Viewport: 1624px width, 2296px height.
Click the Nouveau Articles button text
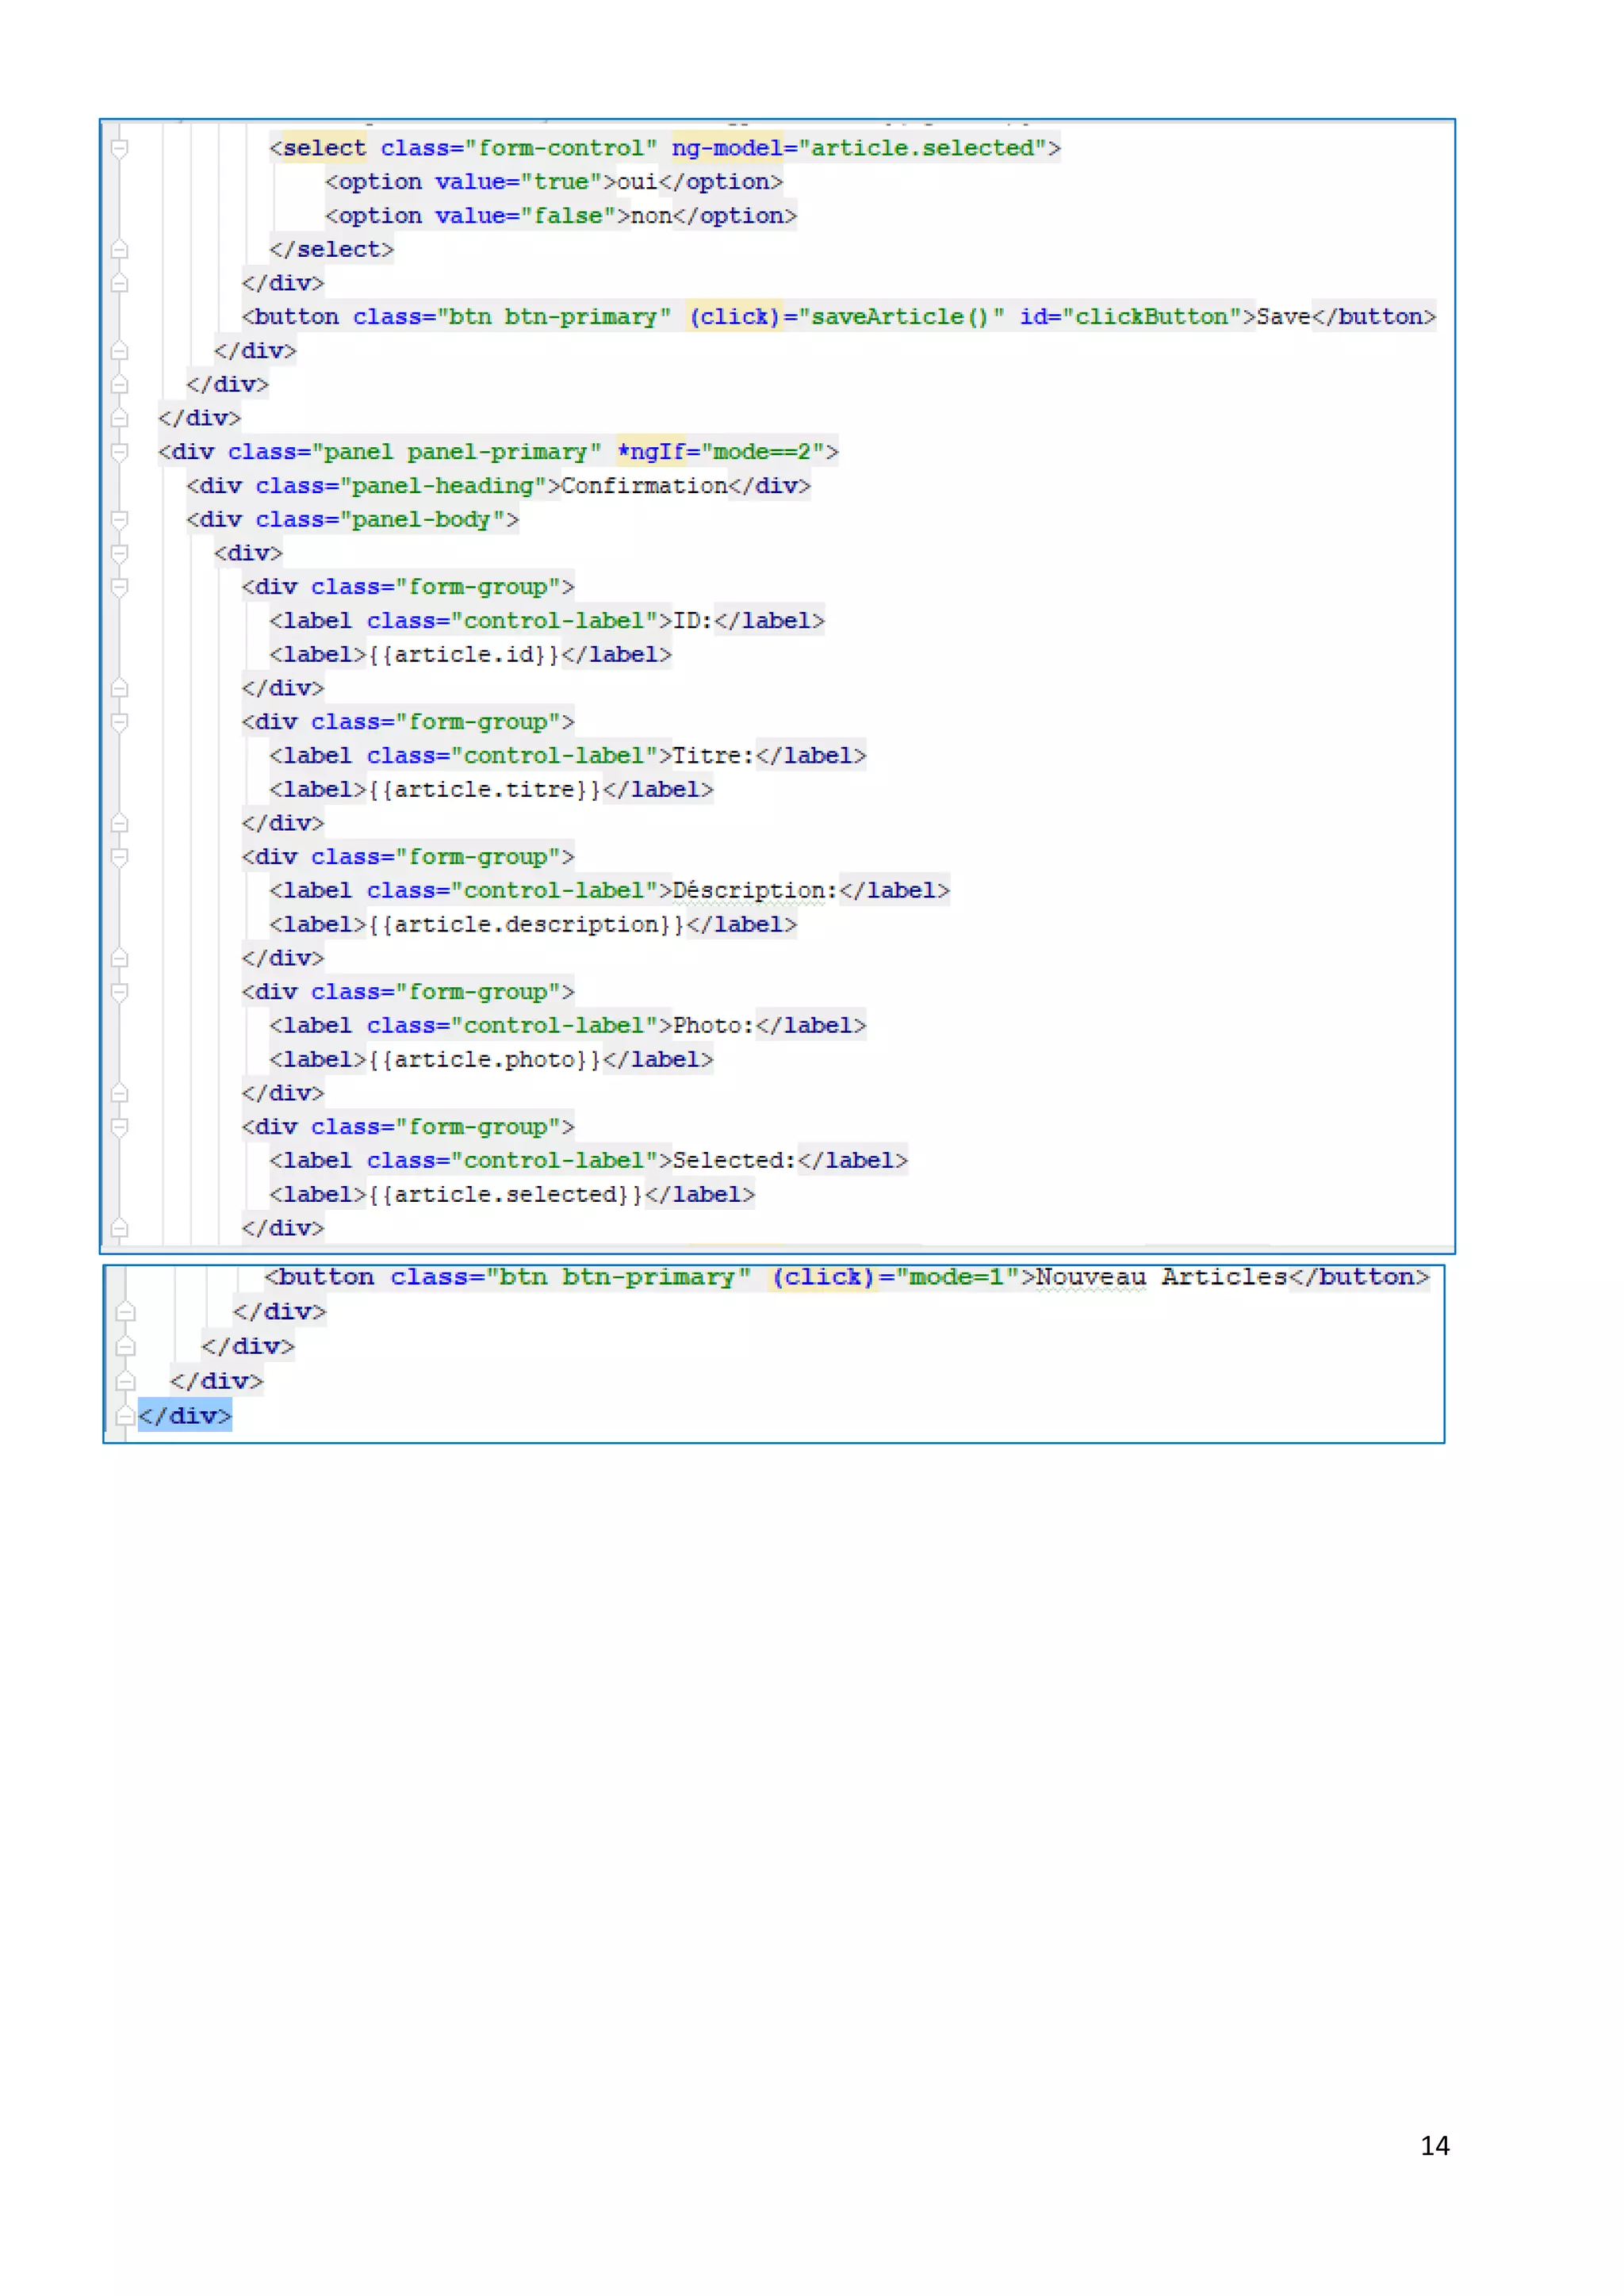click(1160, 1277)
